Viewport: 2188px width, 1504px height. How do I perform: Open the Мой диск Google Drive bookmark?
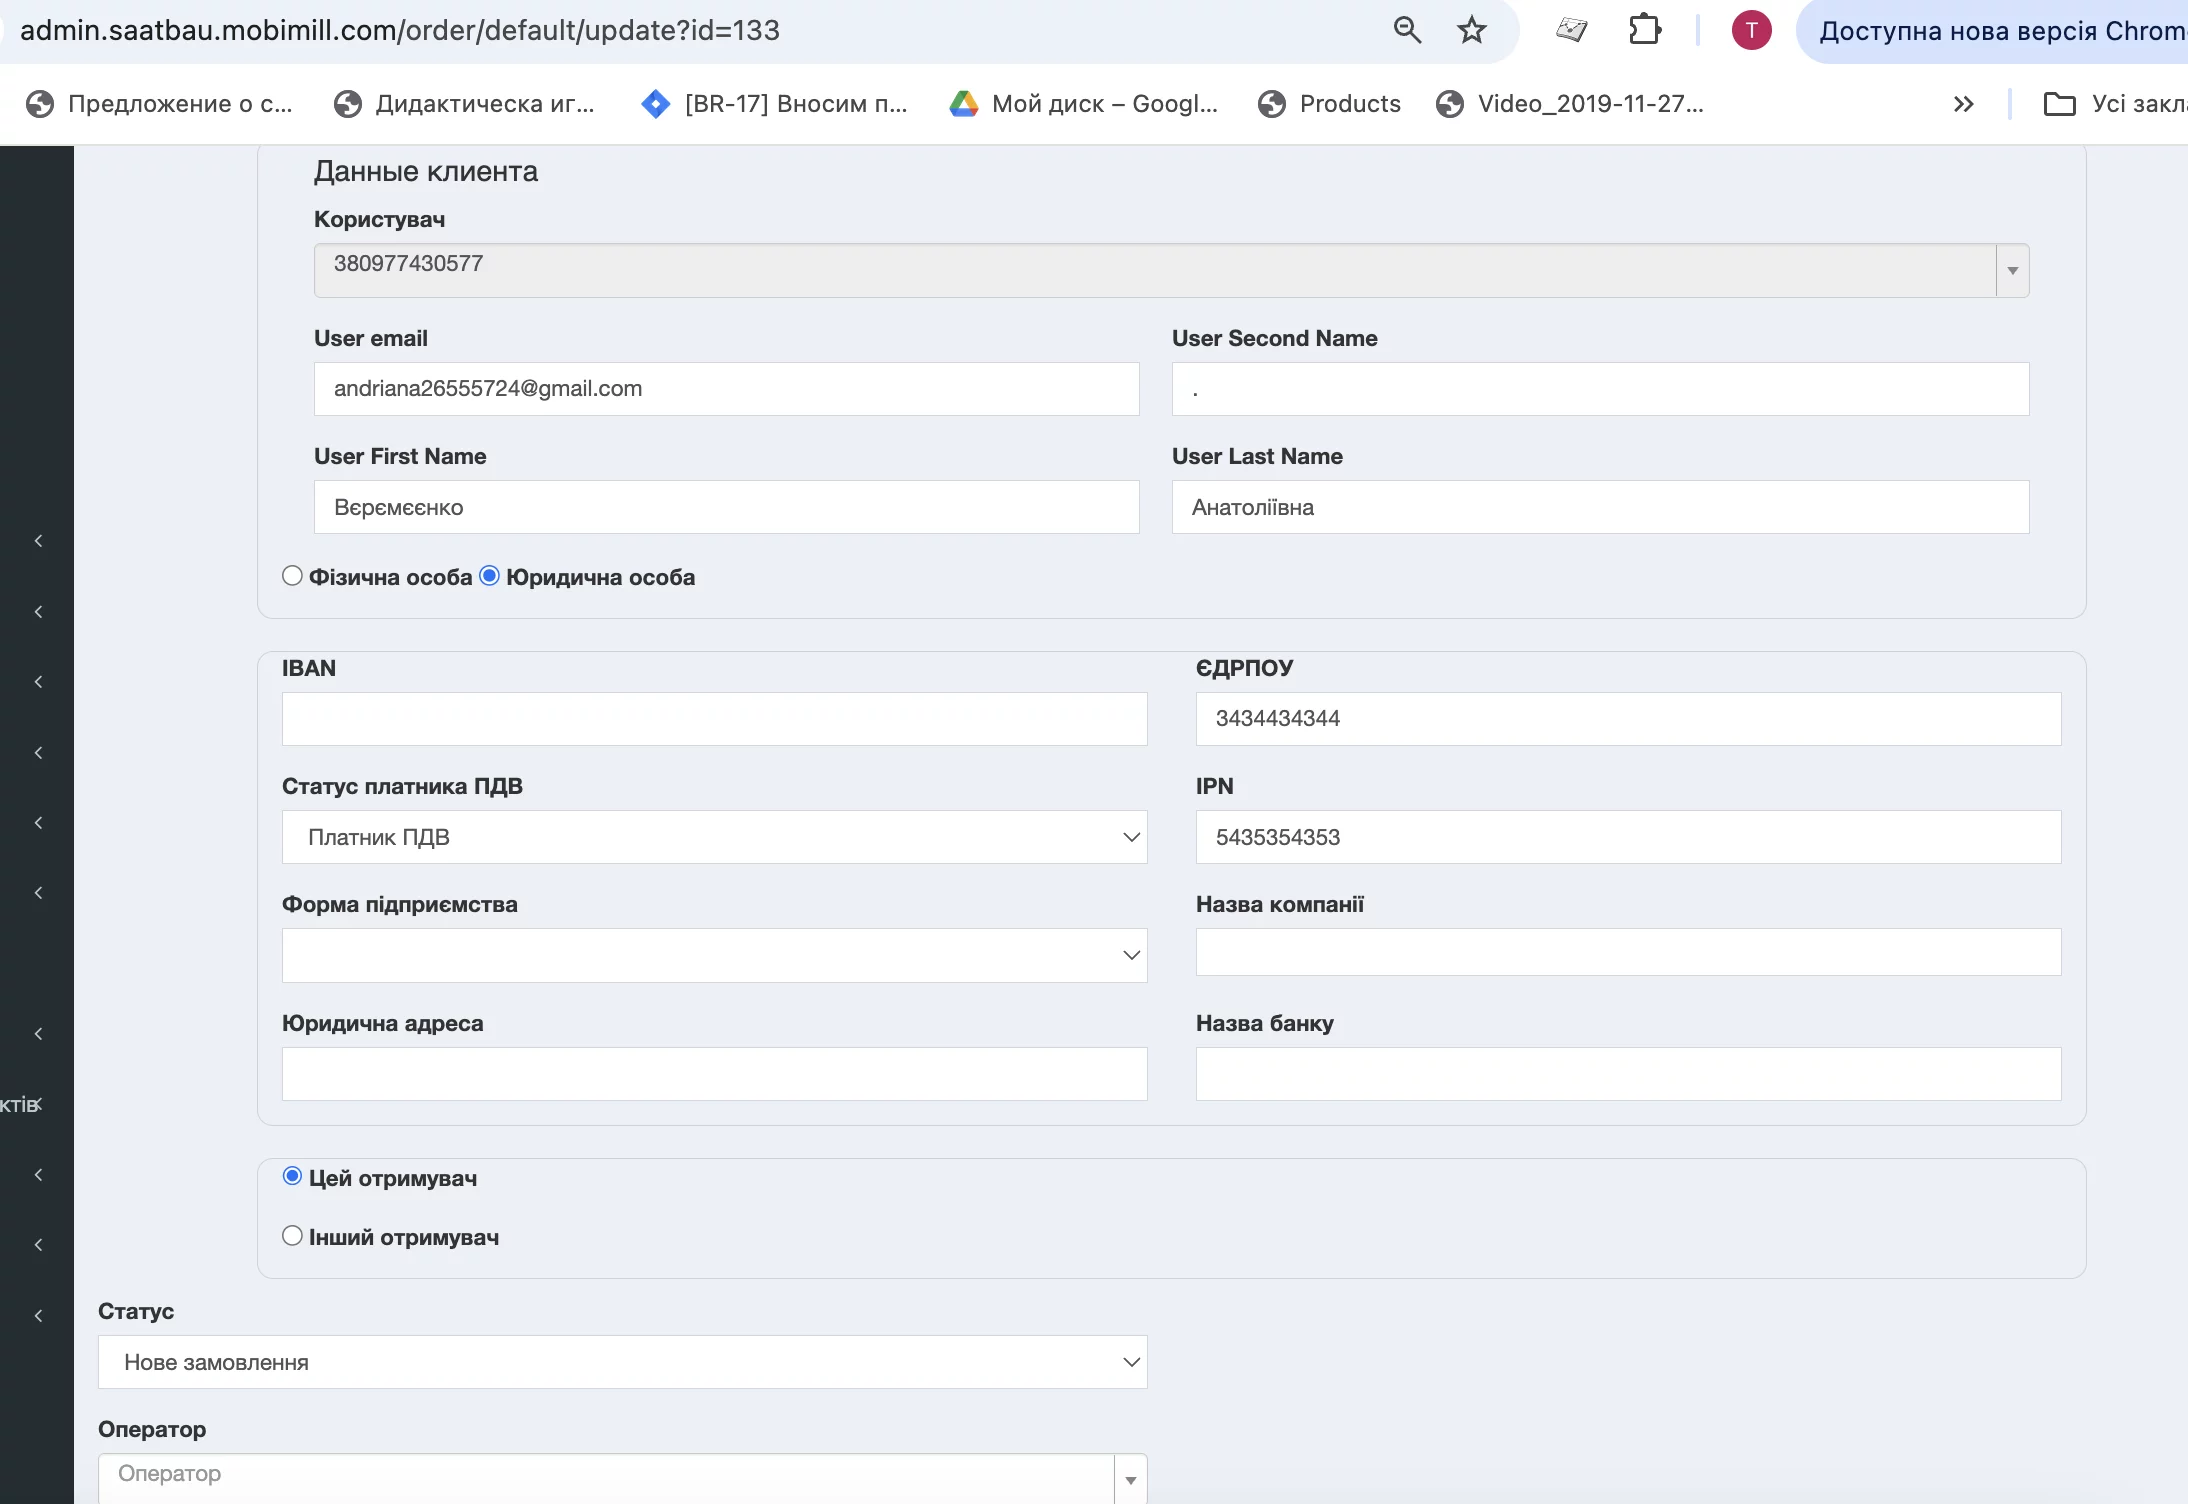(1084, 104)
